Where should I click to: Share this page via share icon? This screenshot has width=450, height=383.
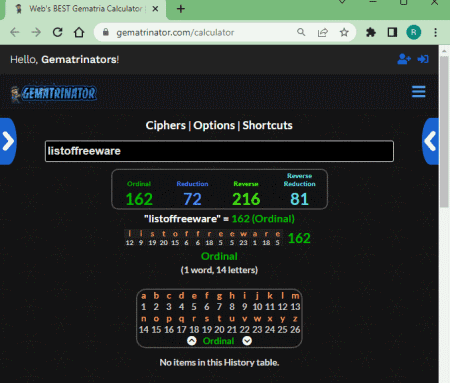(323, 32)
